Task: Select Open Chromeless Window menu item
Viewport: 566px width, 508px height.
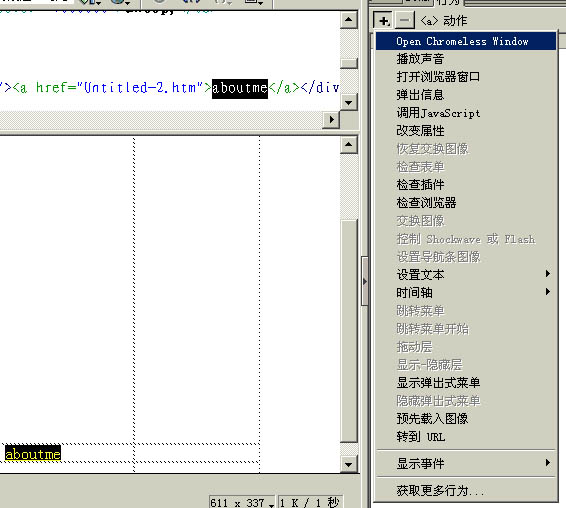Action: [466, 41]
